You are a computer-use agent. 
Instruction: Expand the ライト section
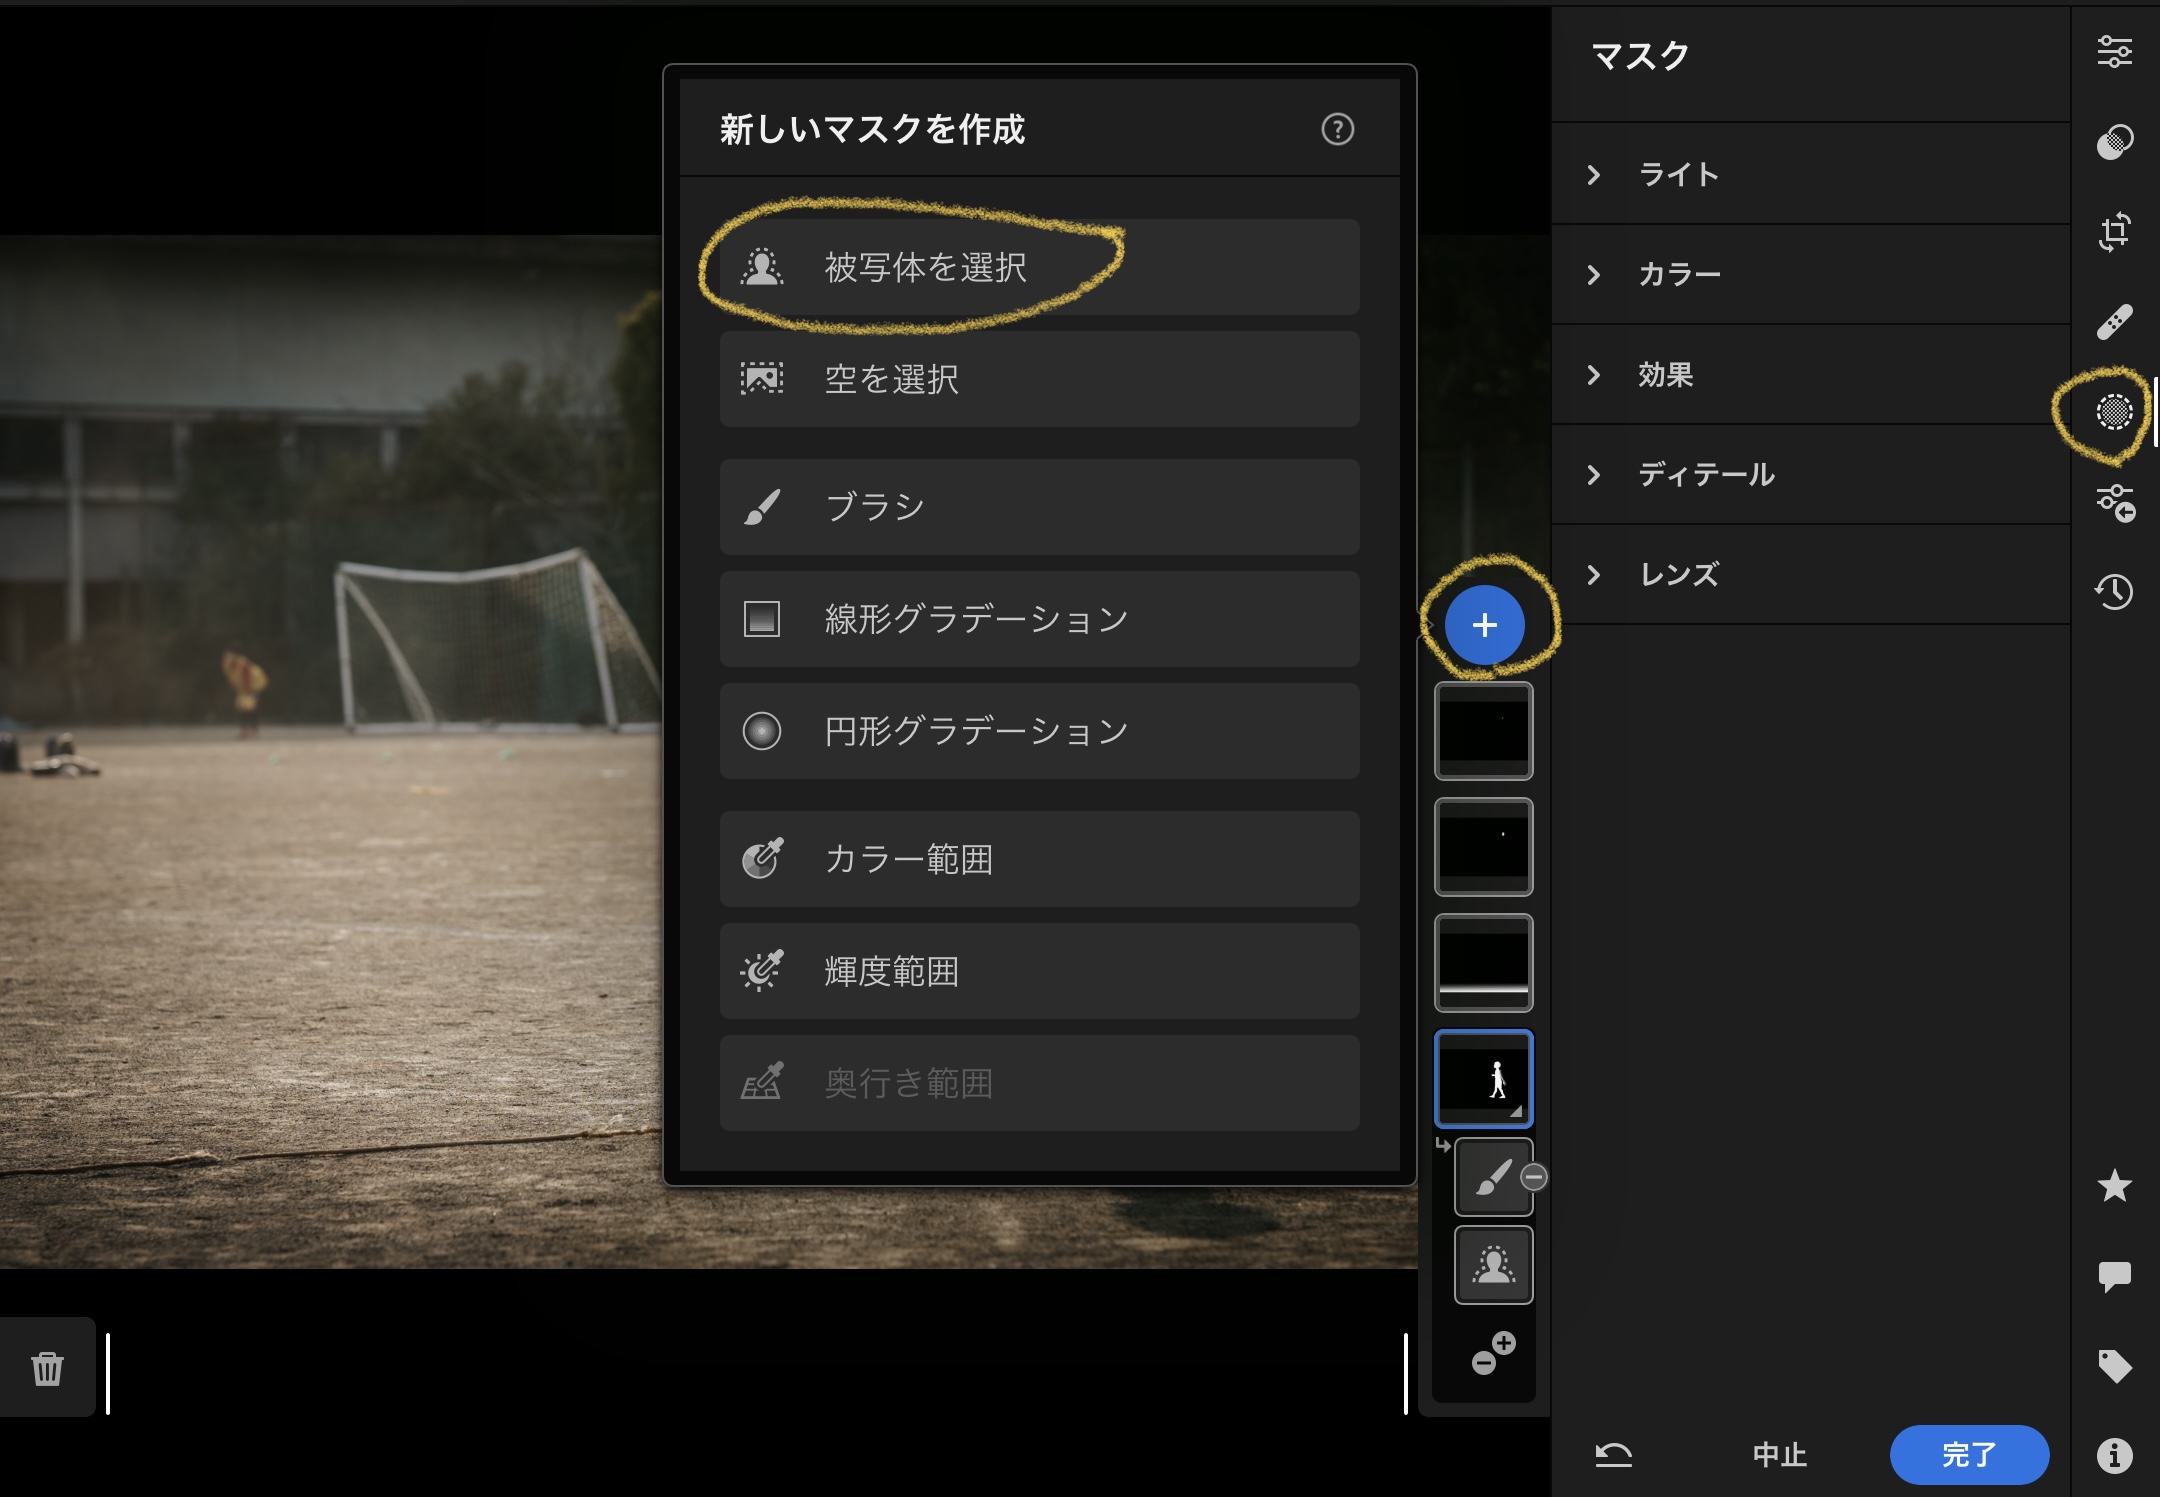(1678, 175)
